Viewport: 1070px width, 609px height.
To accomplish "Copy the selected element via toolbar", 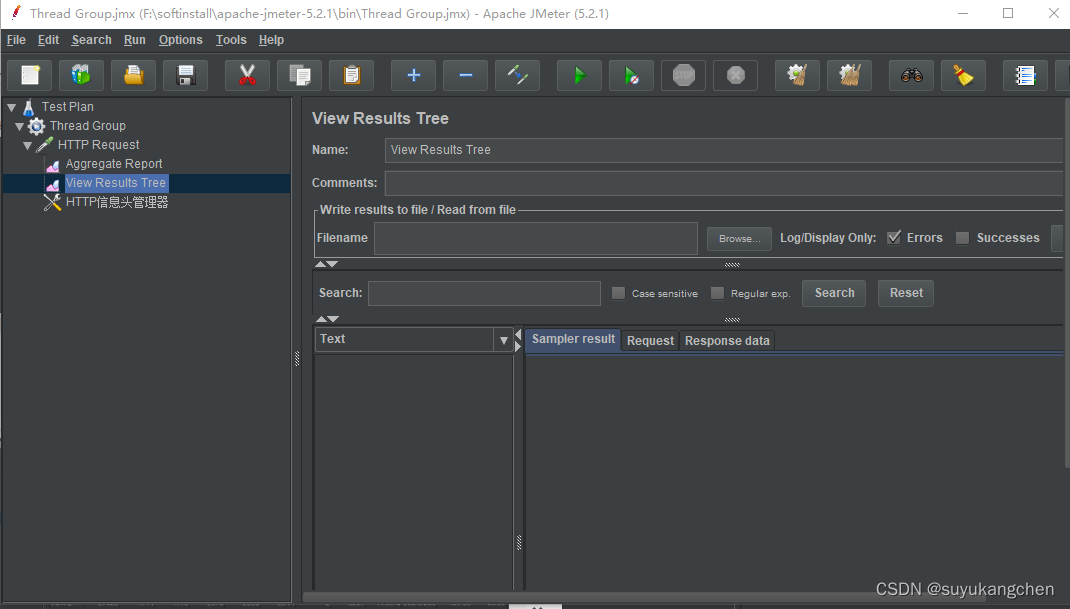I will click(x=300, y=75).
